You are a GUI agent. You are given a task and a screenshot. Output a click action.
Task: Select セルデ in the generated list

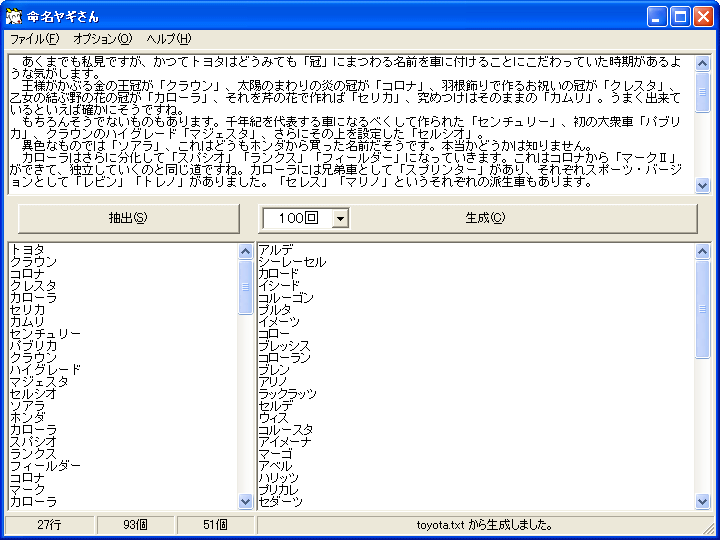(276, 405)
